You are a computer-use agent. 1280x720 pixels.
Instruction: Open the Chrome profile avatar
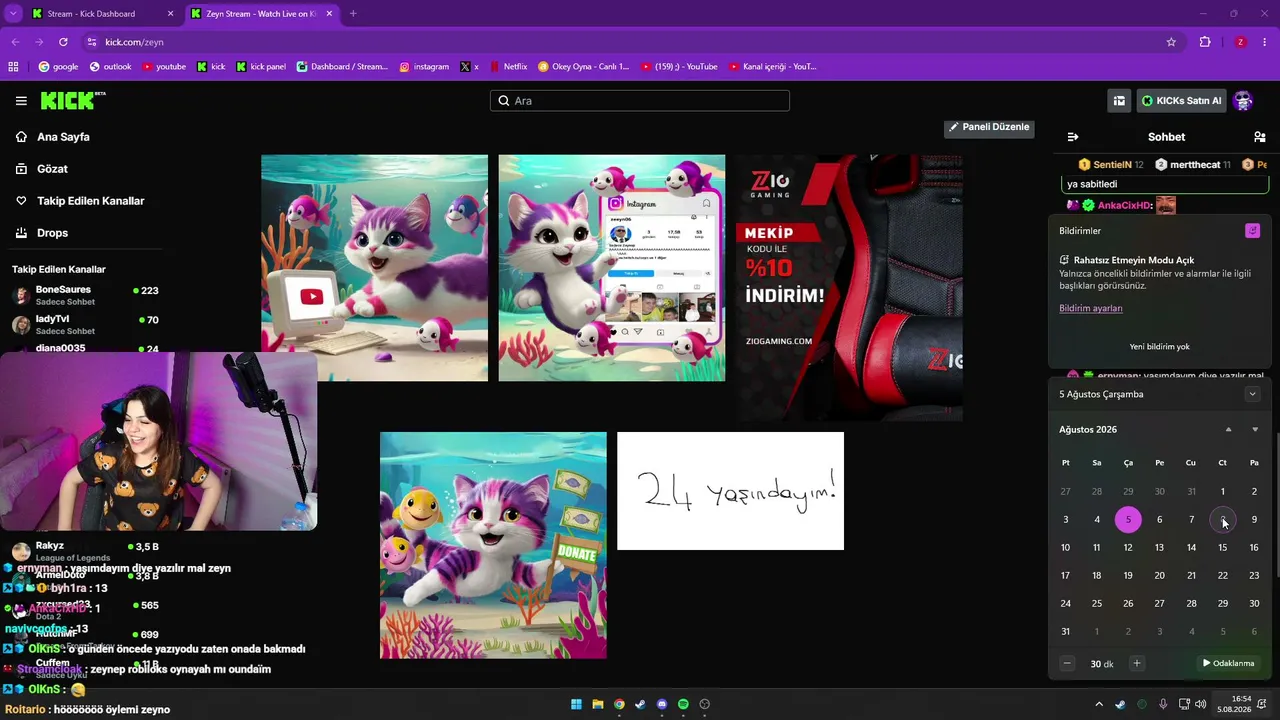pos(1240,42)
